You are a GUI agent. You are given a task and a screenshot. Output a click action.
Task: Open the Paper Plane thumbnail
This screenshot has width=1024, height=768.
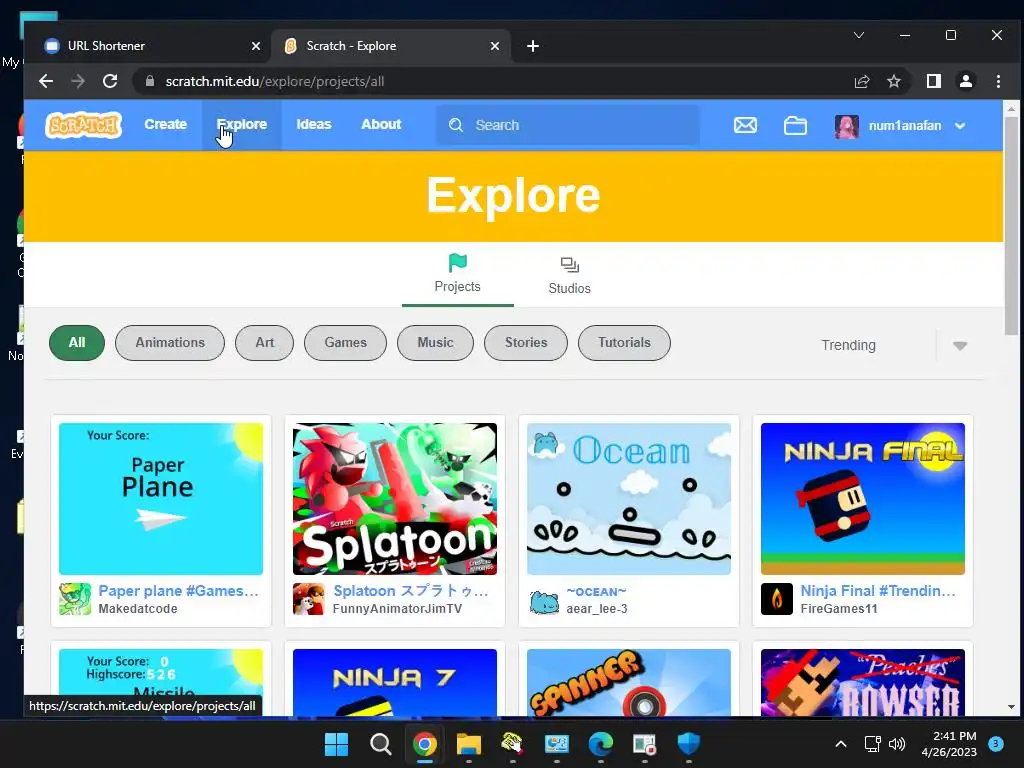coord(161,499)
